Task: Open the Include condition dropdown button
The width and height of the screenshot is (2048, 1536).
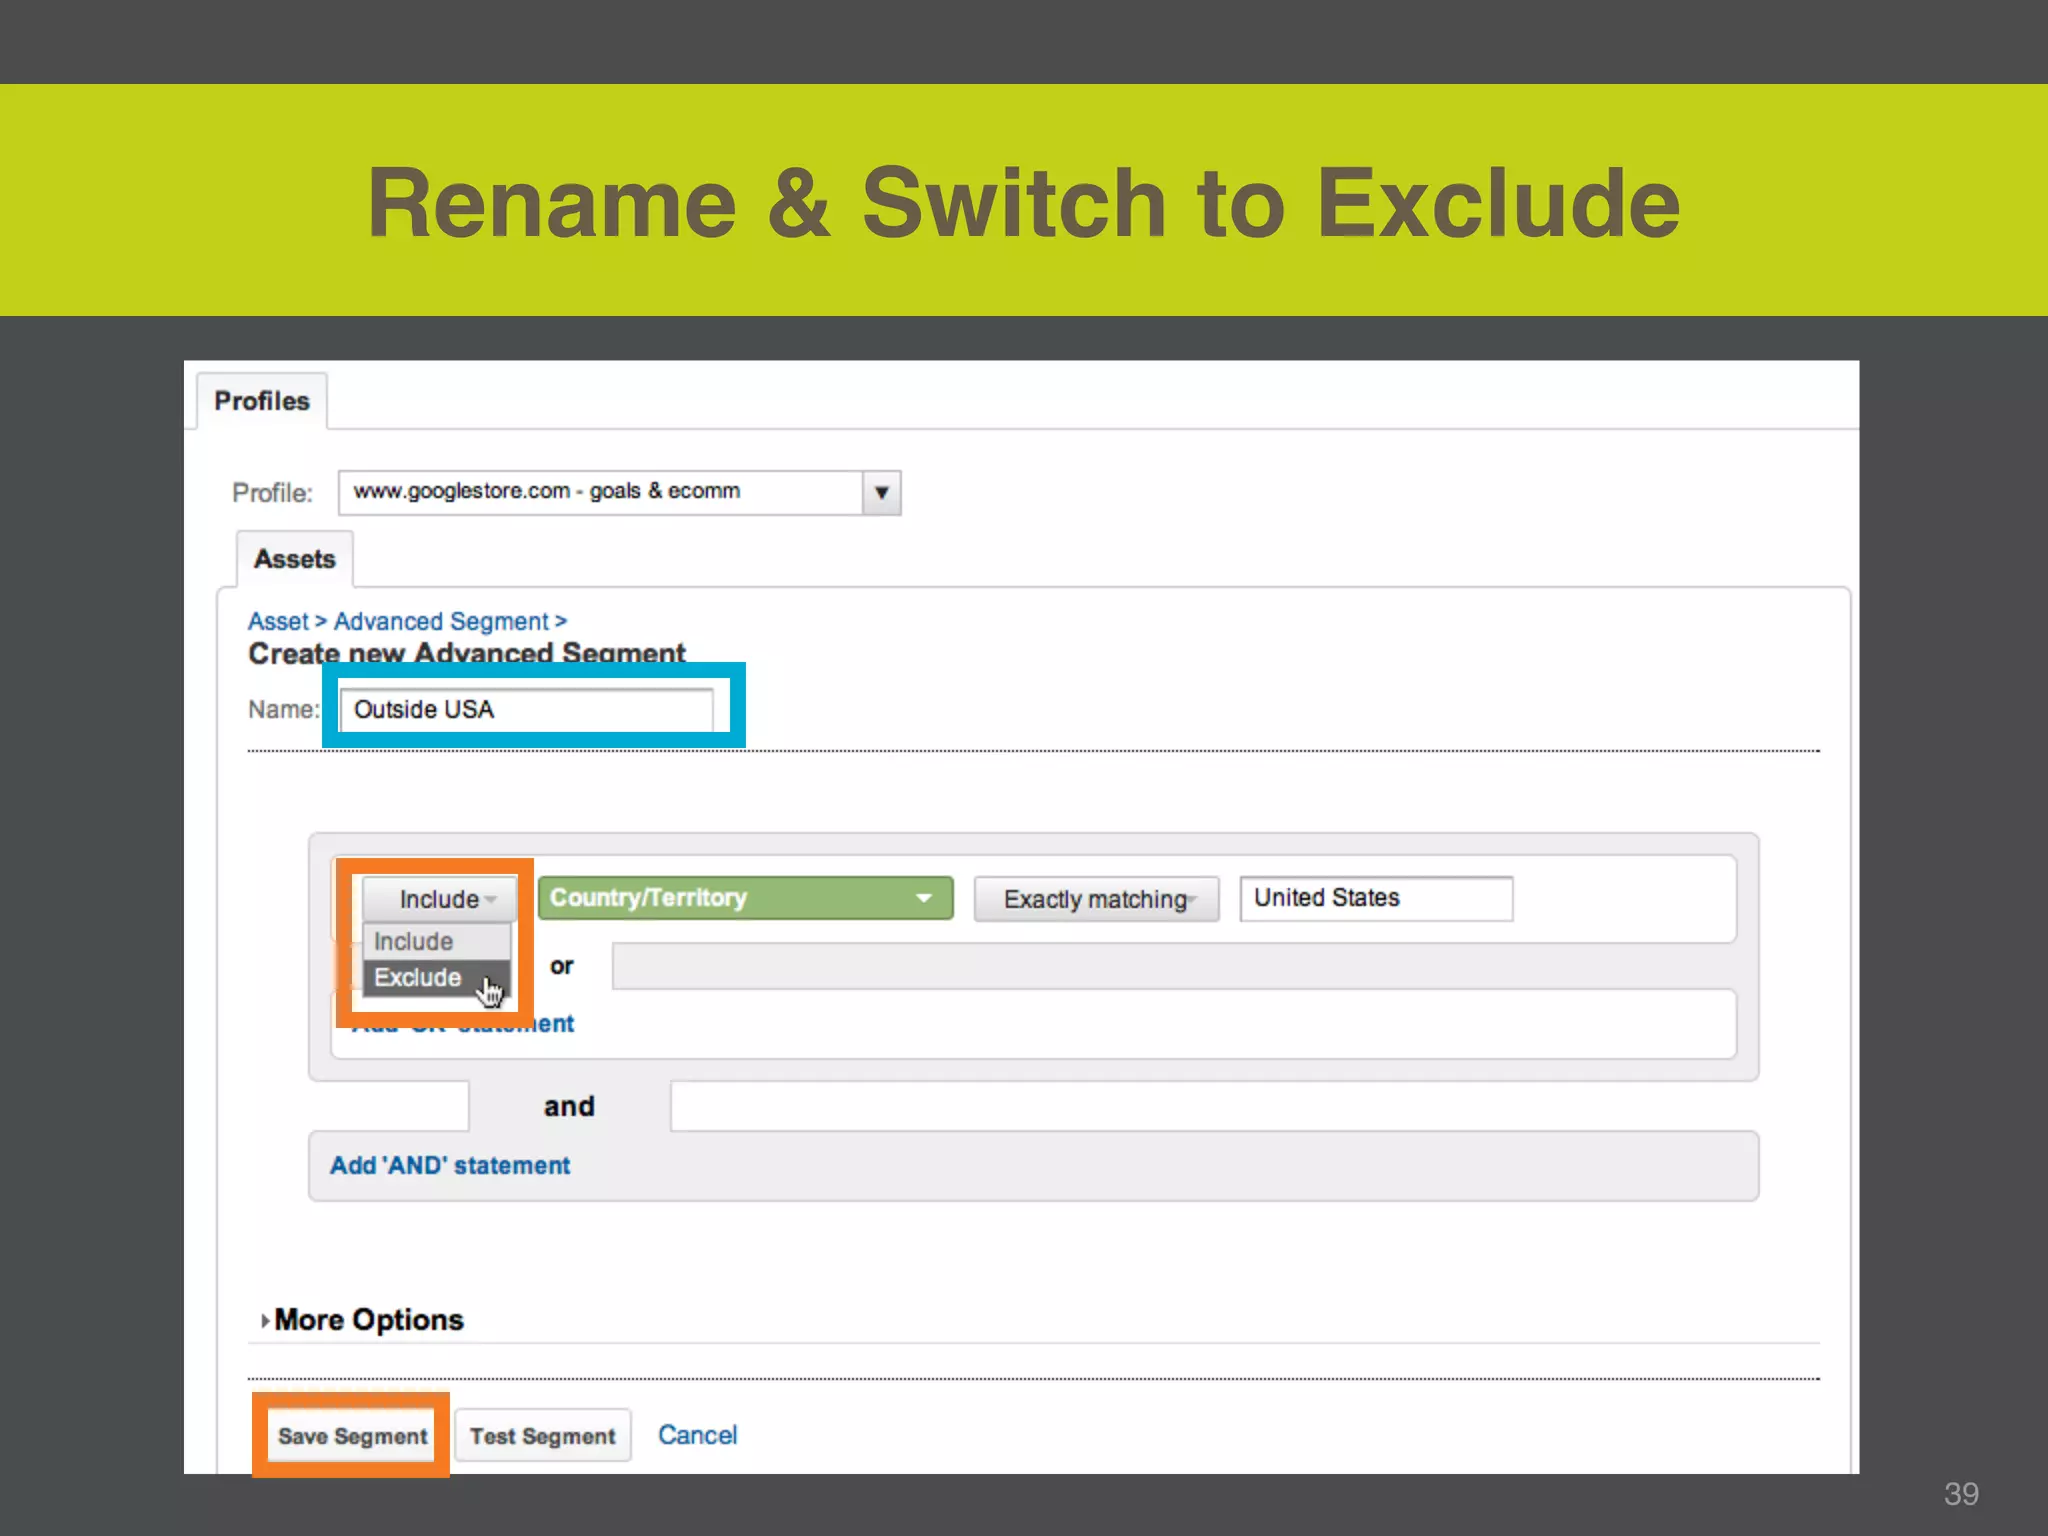Action: tap(439, 899)
